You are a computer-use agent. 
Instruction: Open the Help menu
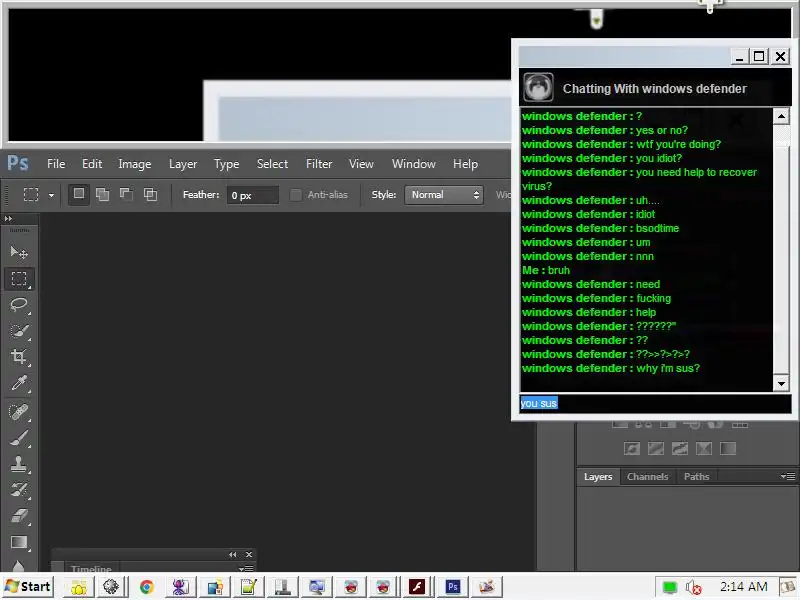pyautogui.click(x=465, y=164)
